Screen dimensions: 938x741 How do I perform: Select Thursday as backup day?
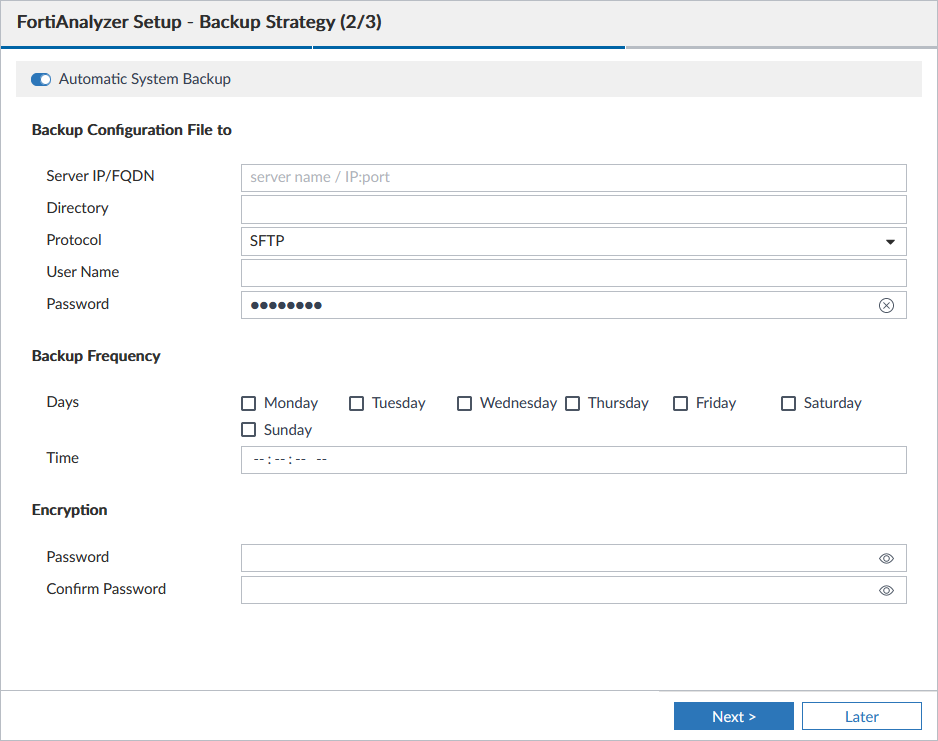tap(573, 404)
